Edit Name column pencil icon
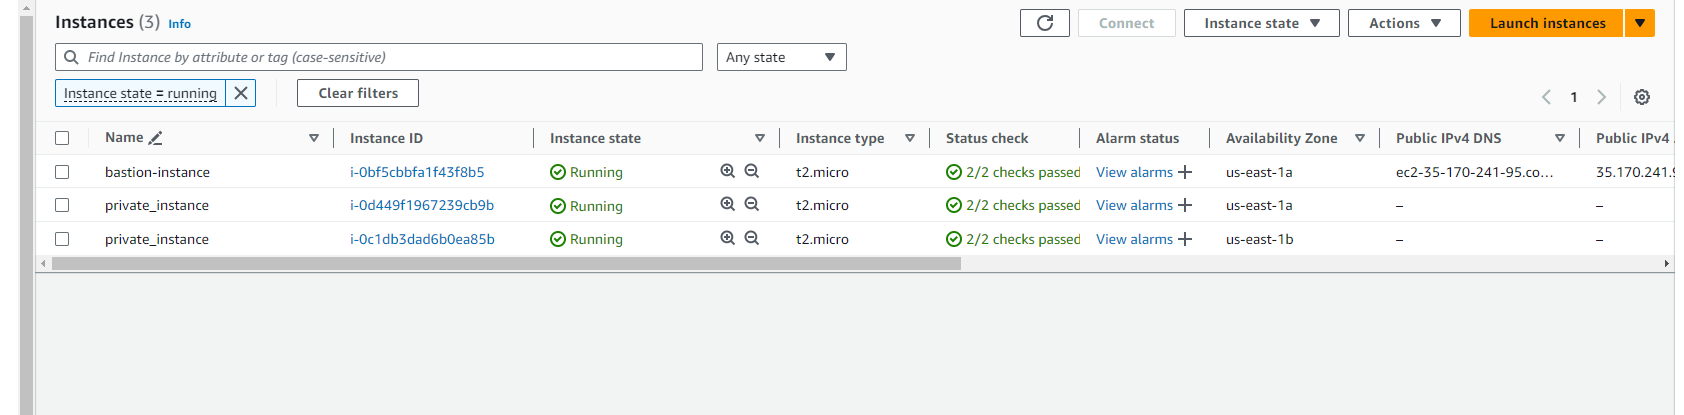The height and width of the screenshot is (415, 1684). (x=155, y=138)
